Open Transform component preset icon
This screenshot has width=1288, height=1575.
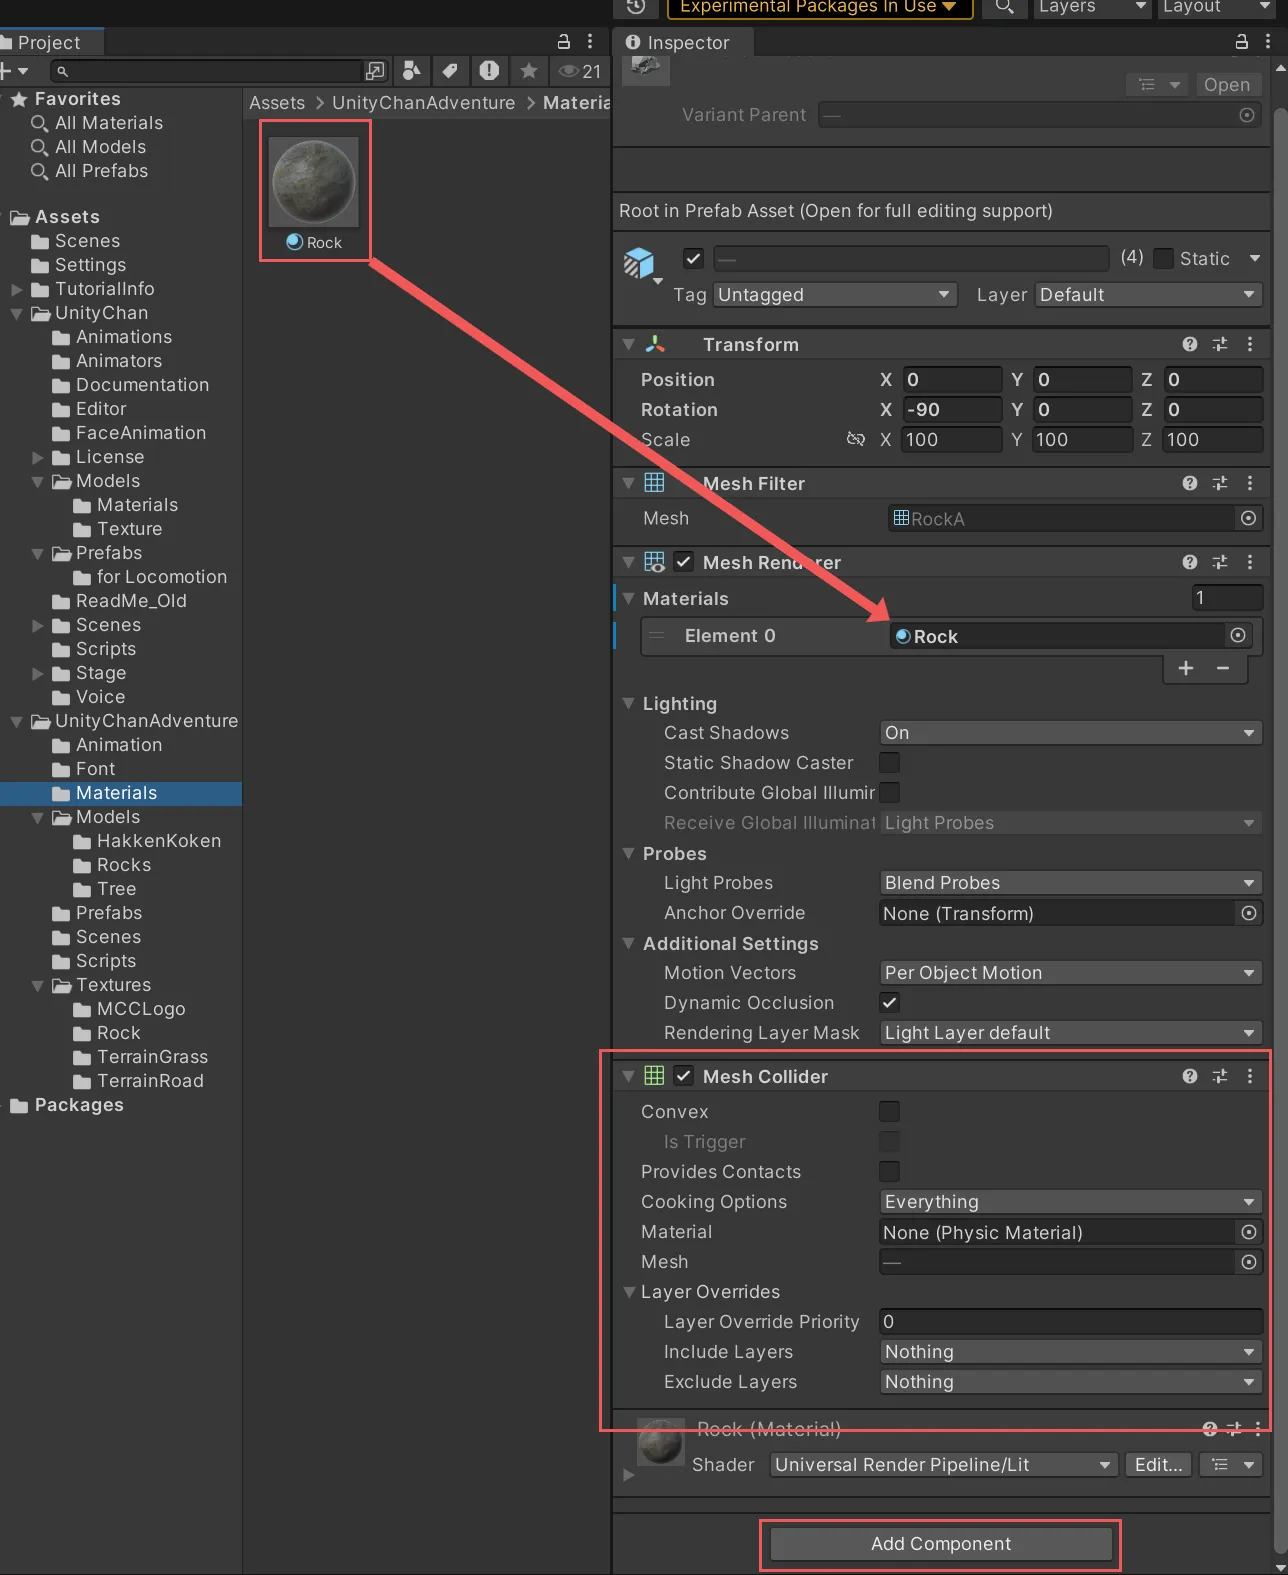[1219, 344]
